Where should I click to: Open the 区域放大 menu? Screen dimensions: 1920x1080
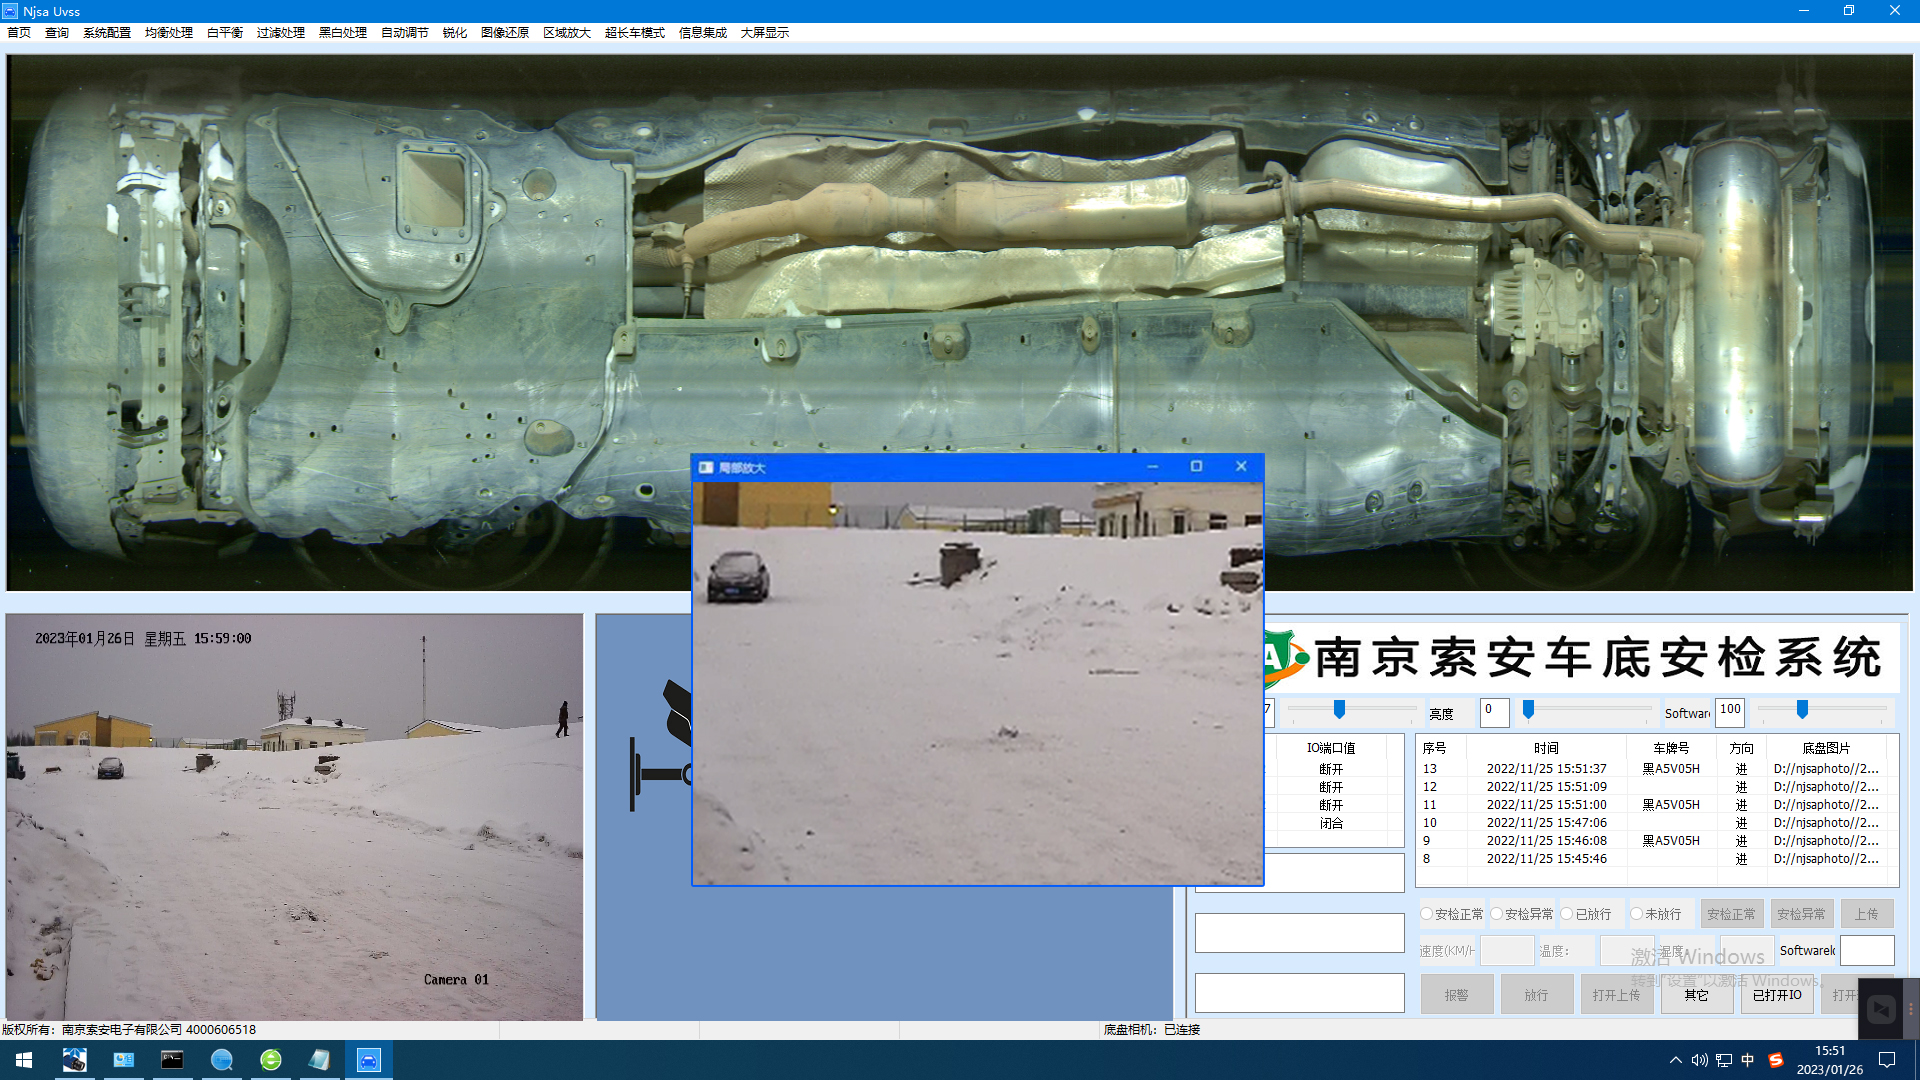(x=566, y=33)
